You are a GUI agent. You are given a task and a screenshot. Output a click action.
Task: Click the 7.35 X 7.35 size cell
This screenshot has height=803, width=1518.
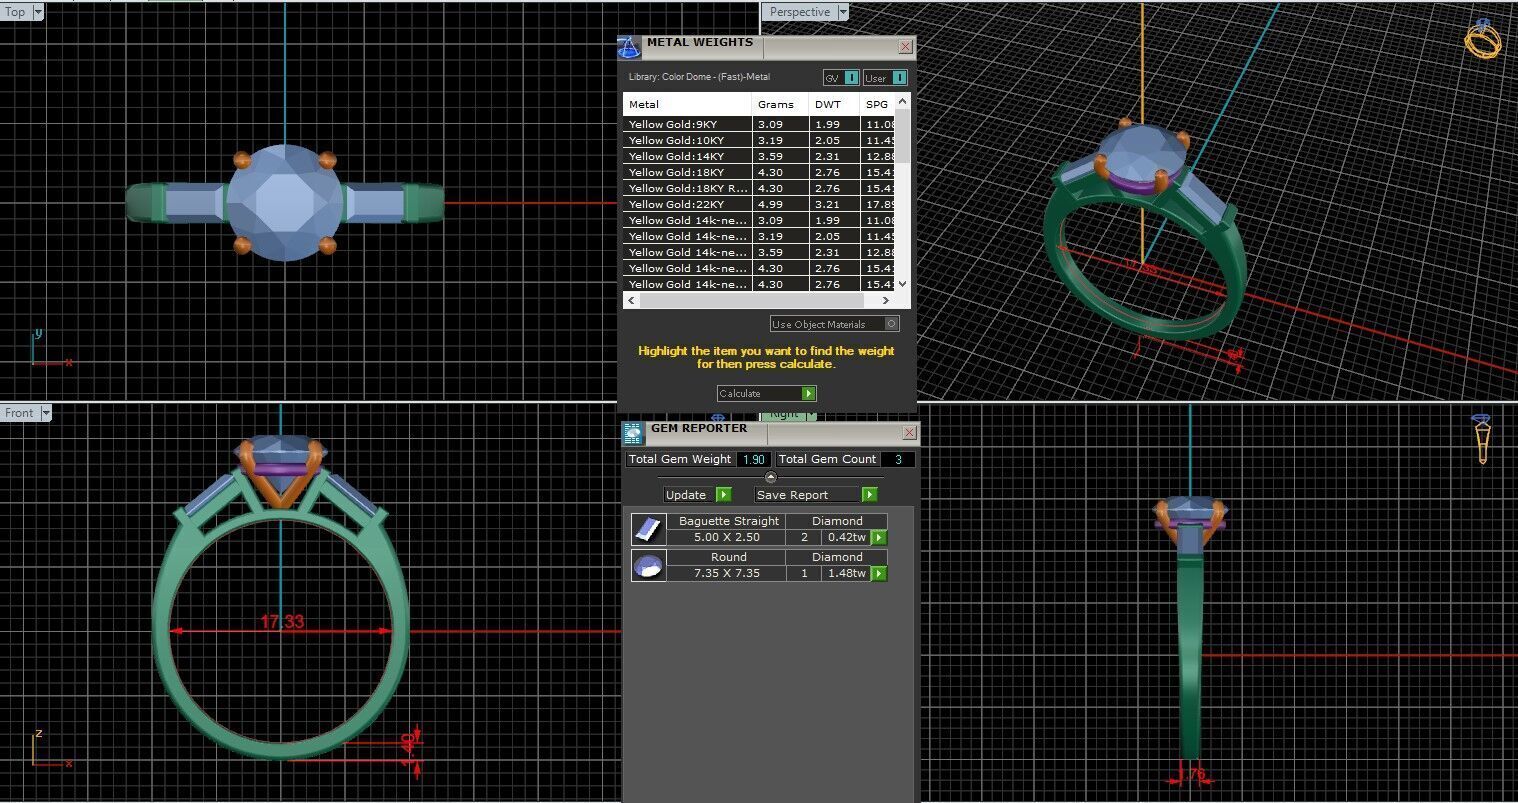[x=727, y=573]
